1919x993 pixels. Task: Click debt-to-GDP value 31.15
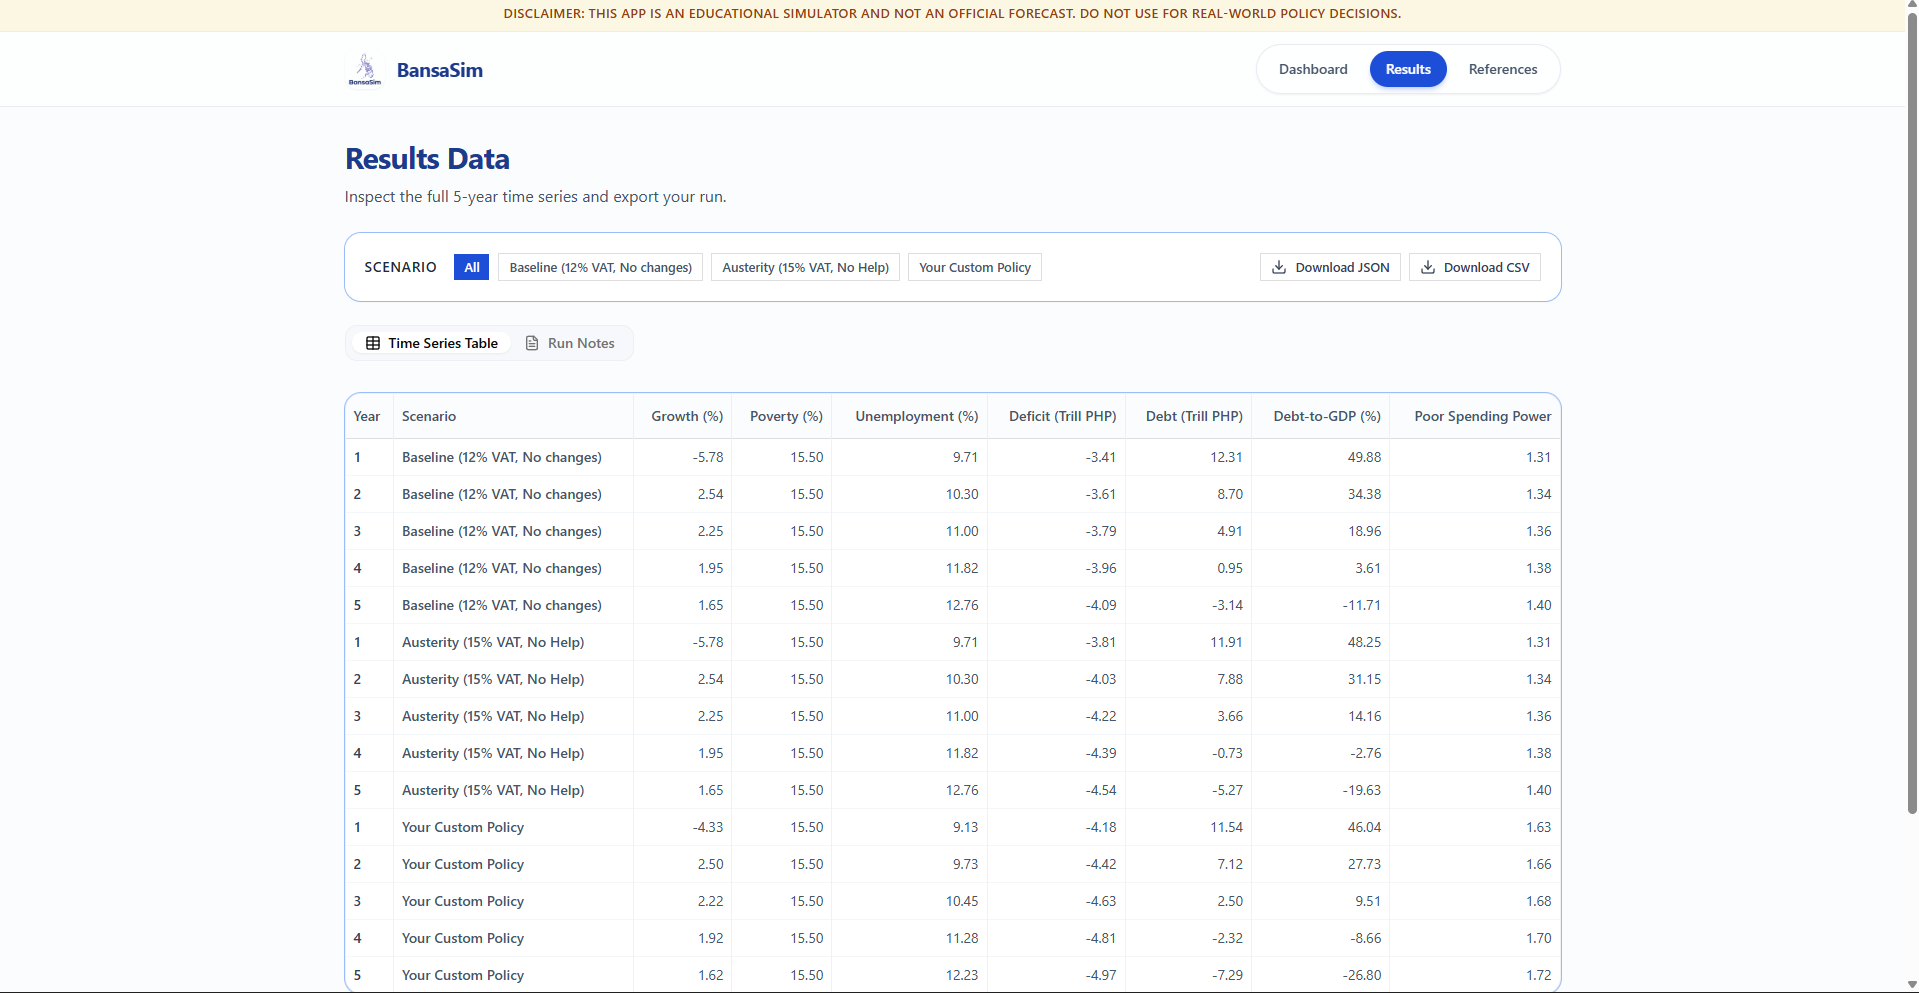pos(1364,679)
